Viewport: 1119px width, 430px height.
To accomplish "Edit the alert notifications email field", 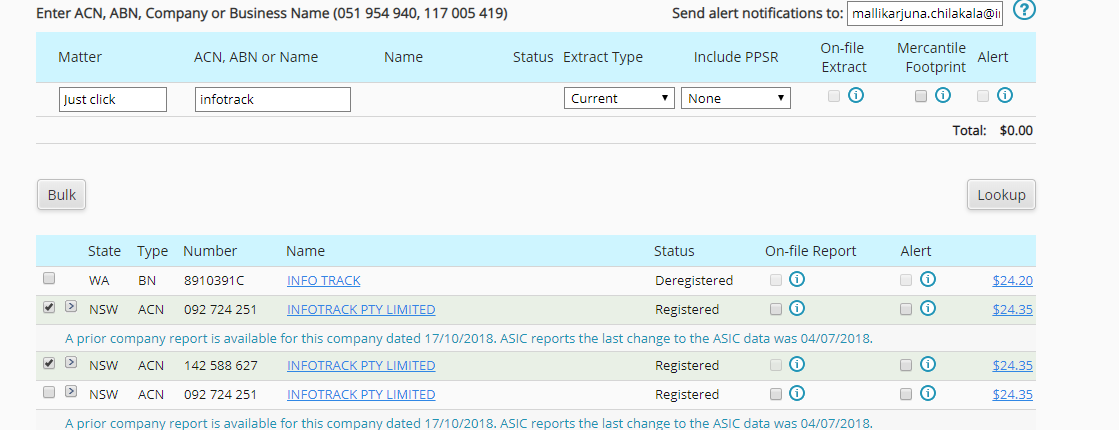I will click(925, 13).
